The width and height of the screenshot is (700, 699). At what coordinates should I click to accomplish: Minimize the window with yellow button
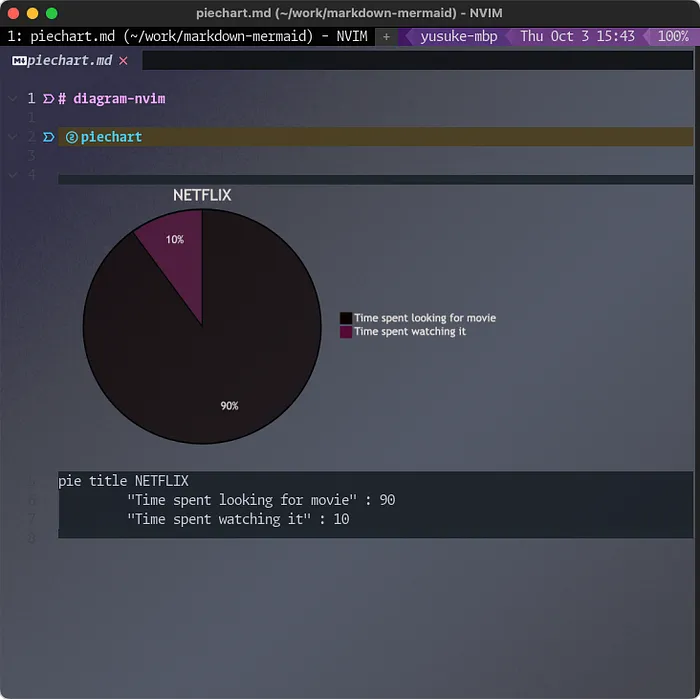[x=33, y=13]
